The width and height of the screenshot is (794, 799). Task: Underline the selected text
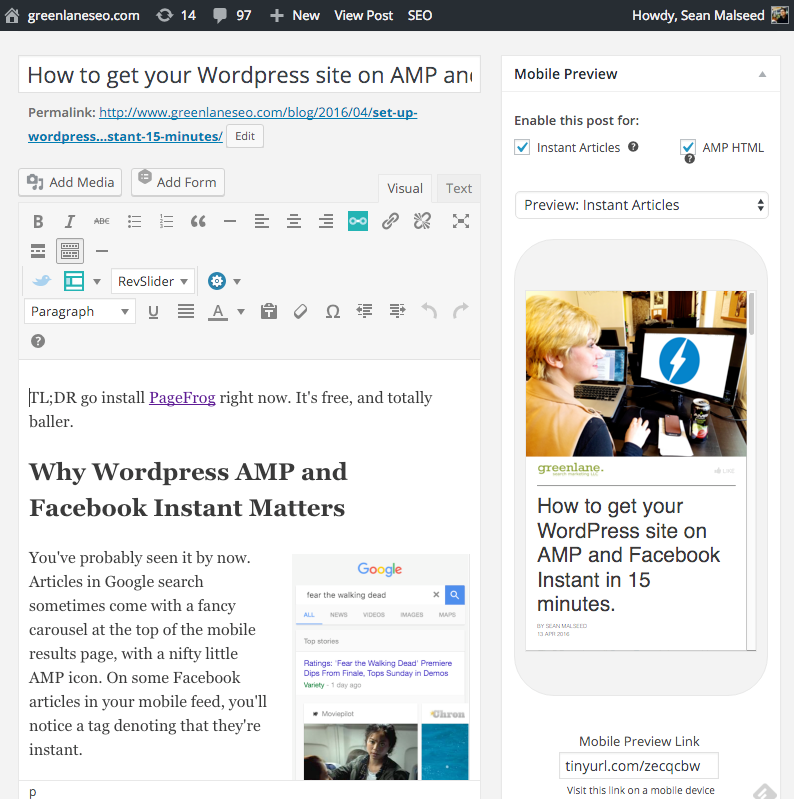(x=153, y=311)
